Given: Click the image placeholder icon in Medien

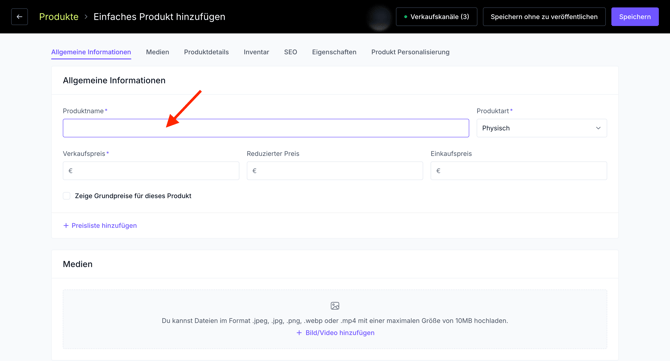Looking at the screenshot, I should (335, 306).
